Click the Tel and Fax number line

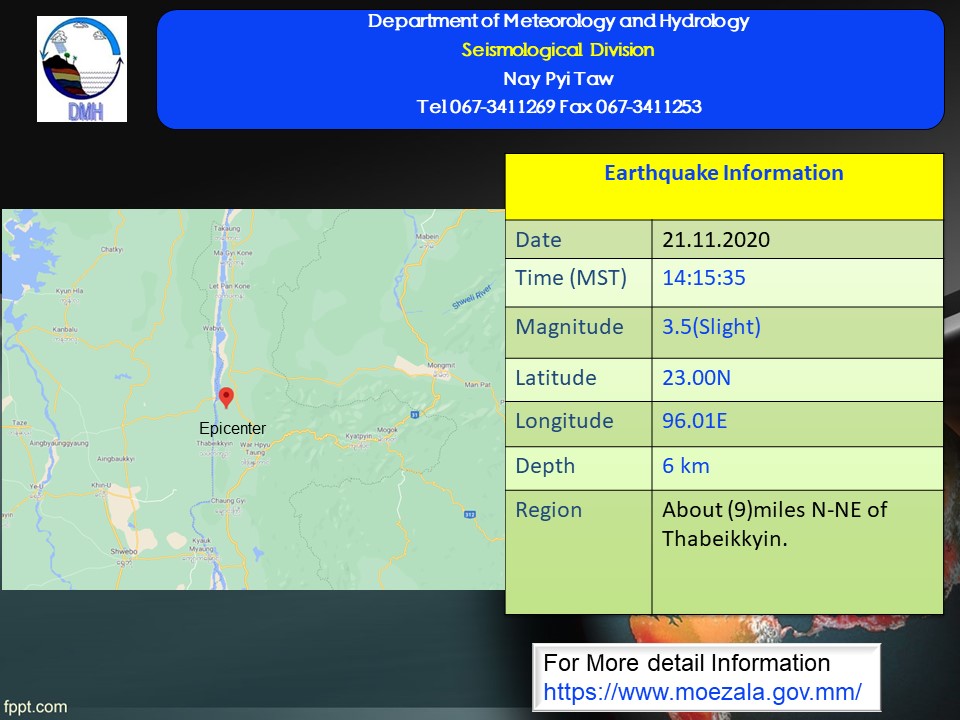(558, 107)
